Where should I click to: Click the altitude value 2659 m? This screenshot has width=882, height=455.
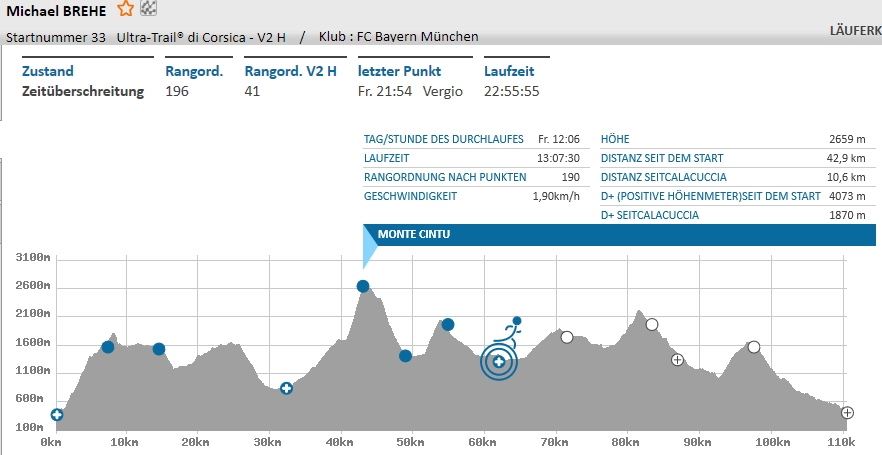[x=847, y=139]
